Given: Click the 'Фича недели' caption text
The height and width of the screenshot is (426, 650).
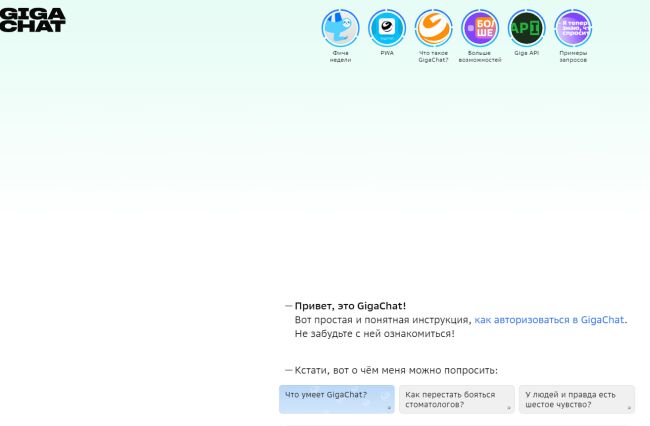Looking at the screenshot, I should pos(340,56).
